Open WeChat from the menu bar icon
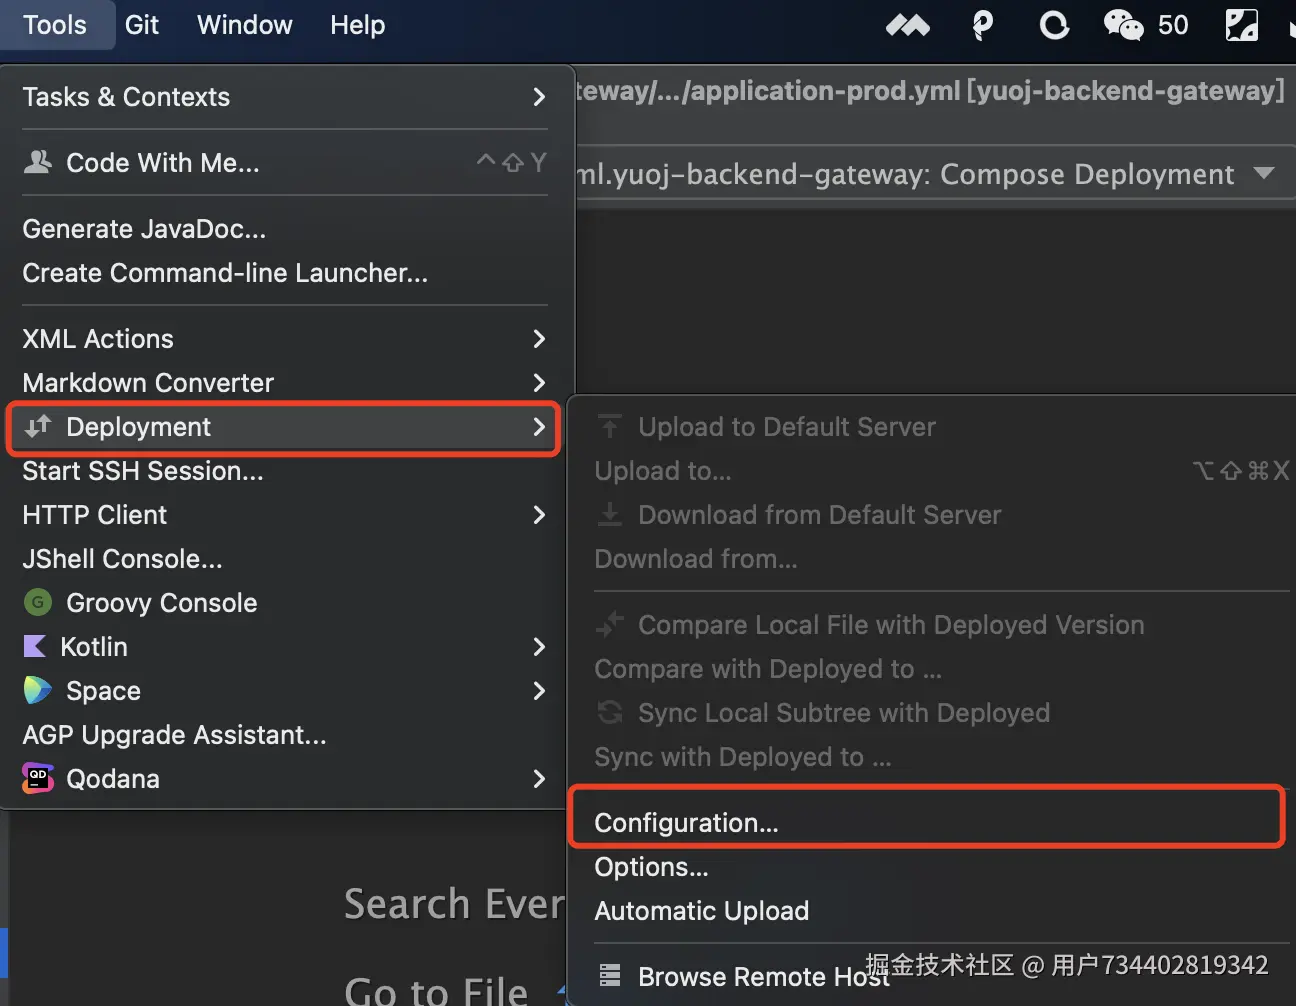Viewport: 1296px width, 1006px height. 1123,26
